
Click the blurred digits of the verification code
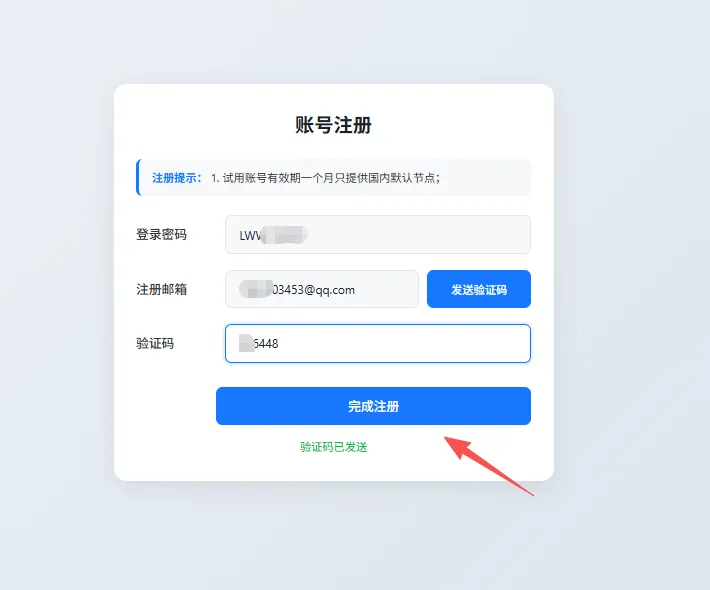pyautogui.click(x=246, y=343)
